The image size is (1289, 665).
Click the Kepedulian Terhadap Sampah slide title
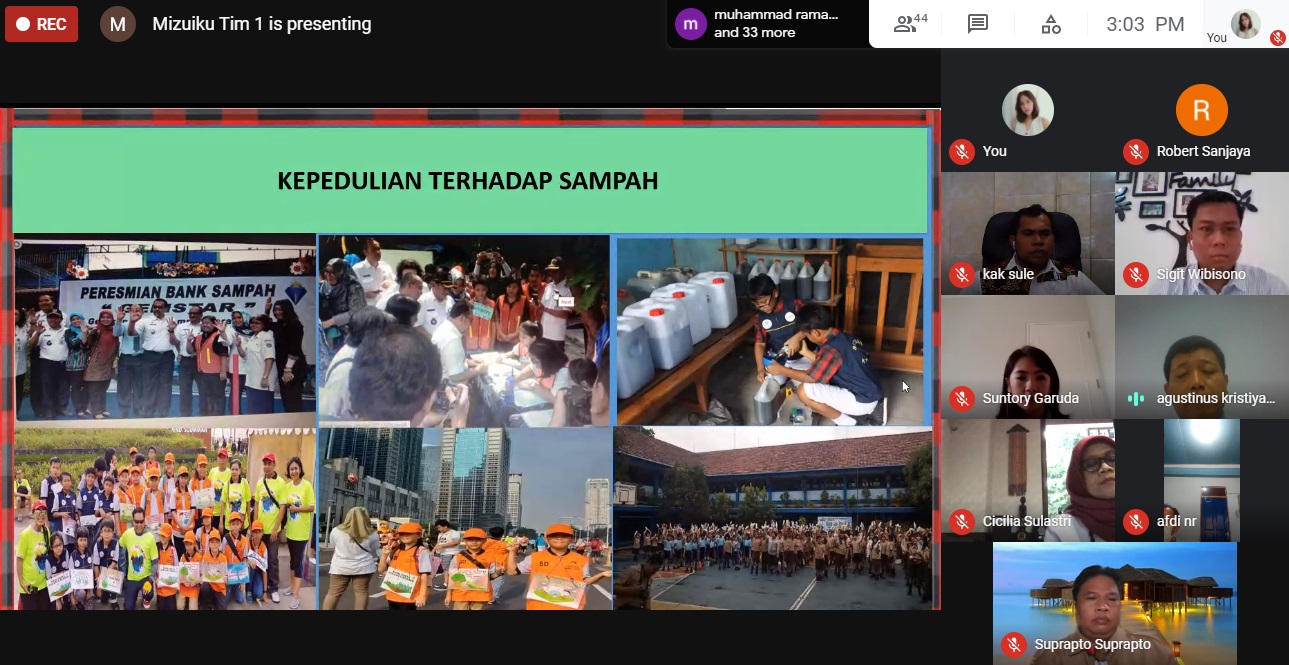coord(468,181)
